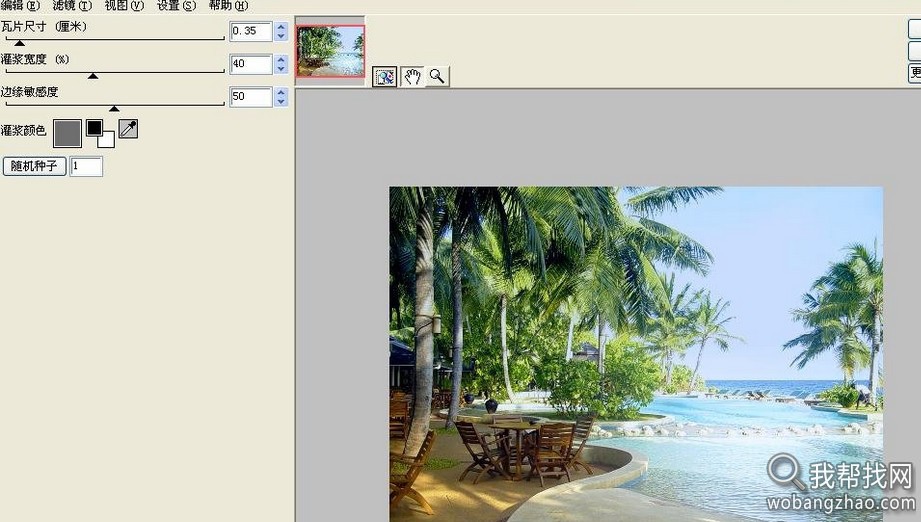The image size is (921, 522).
Task: Select the hand pan tool
Action: (412, 76)
